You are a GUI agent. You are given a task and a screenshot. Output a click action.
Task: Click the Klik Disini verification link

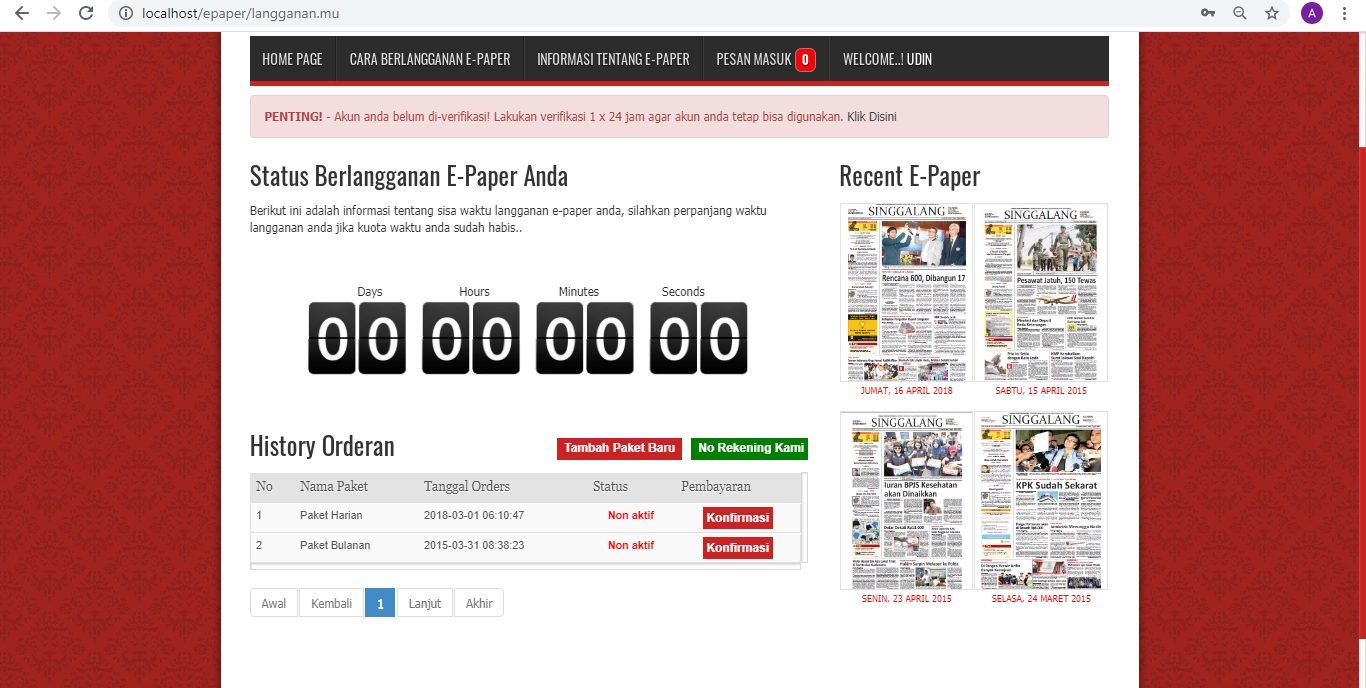[x=871, y=117]
